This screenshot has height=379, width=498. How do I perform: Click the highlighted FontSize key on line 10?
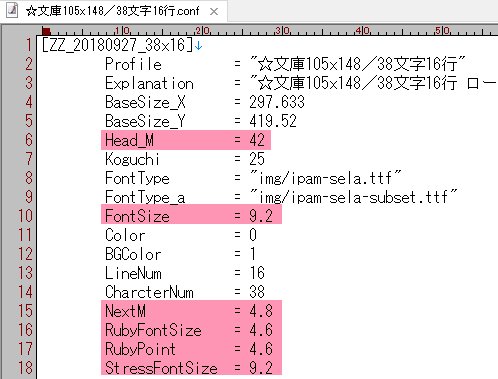click(137, 216)
